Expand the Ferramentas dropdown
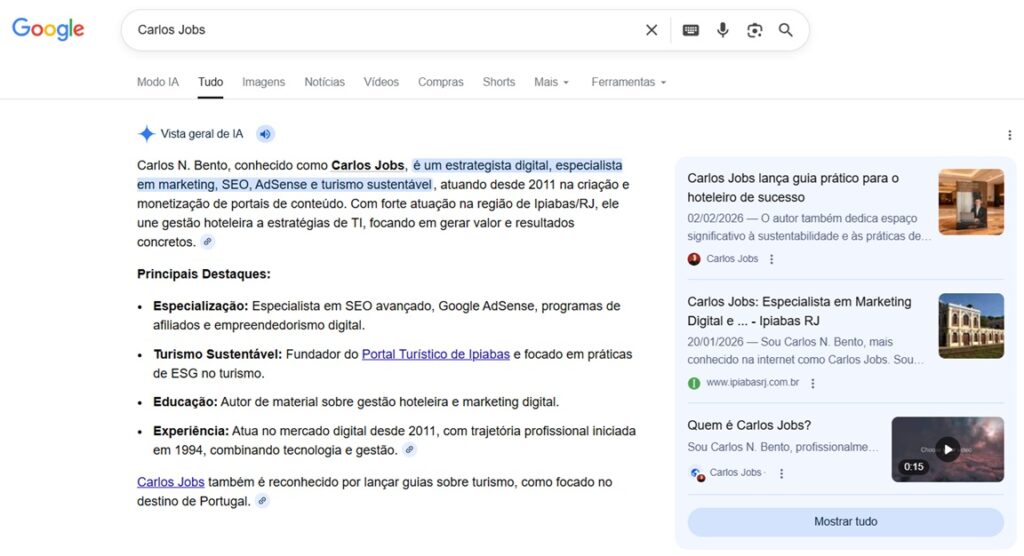The width and height of the screenshot is (1024, 556). [x=628, y=82]
